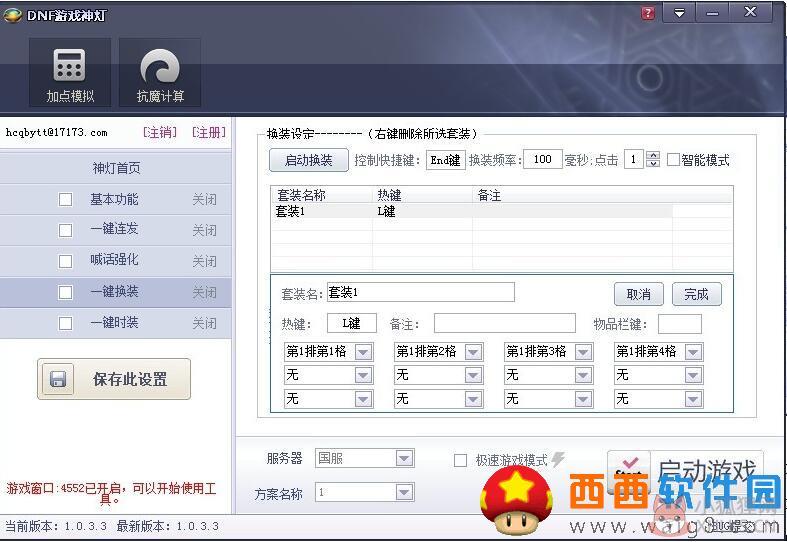Viewport: 787px width, 542px height.
Task: Click the 启动游戏 button
Action: click(x=685, y=472)
